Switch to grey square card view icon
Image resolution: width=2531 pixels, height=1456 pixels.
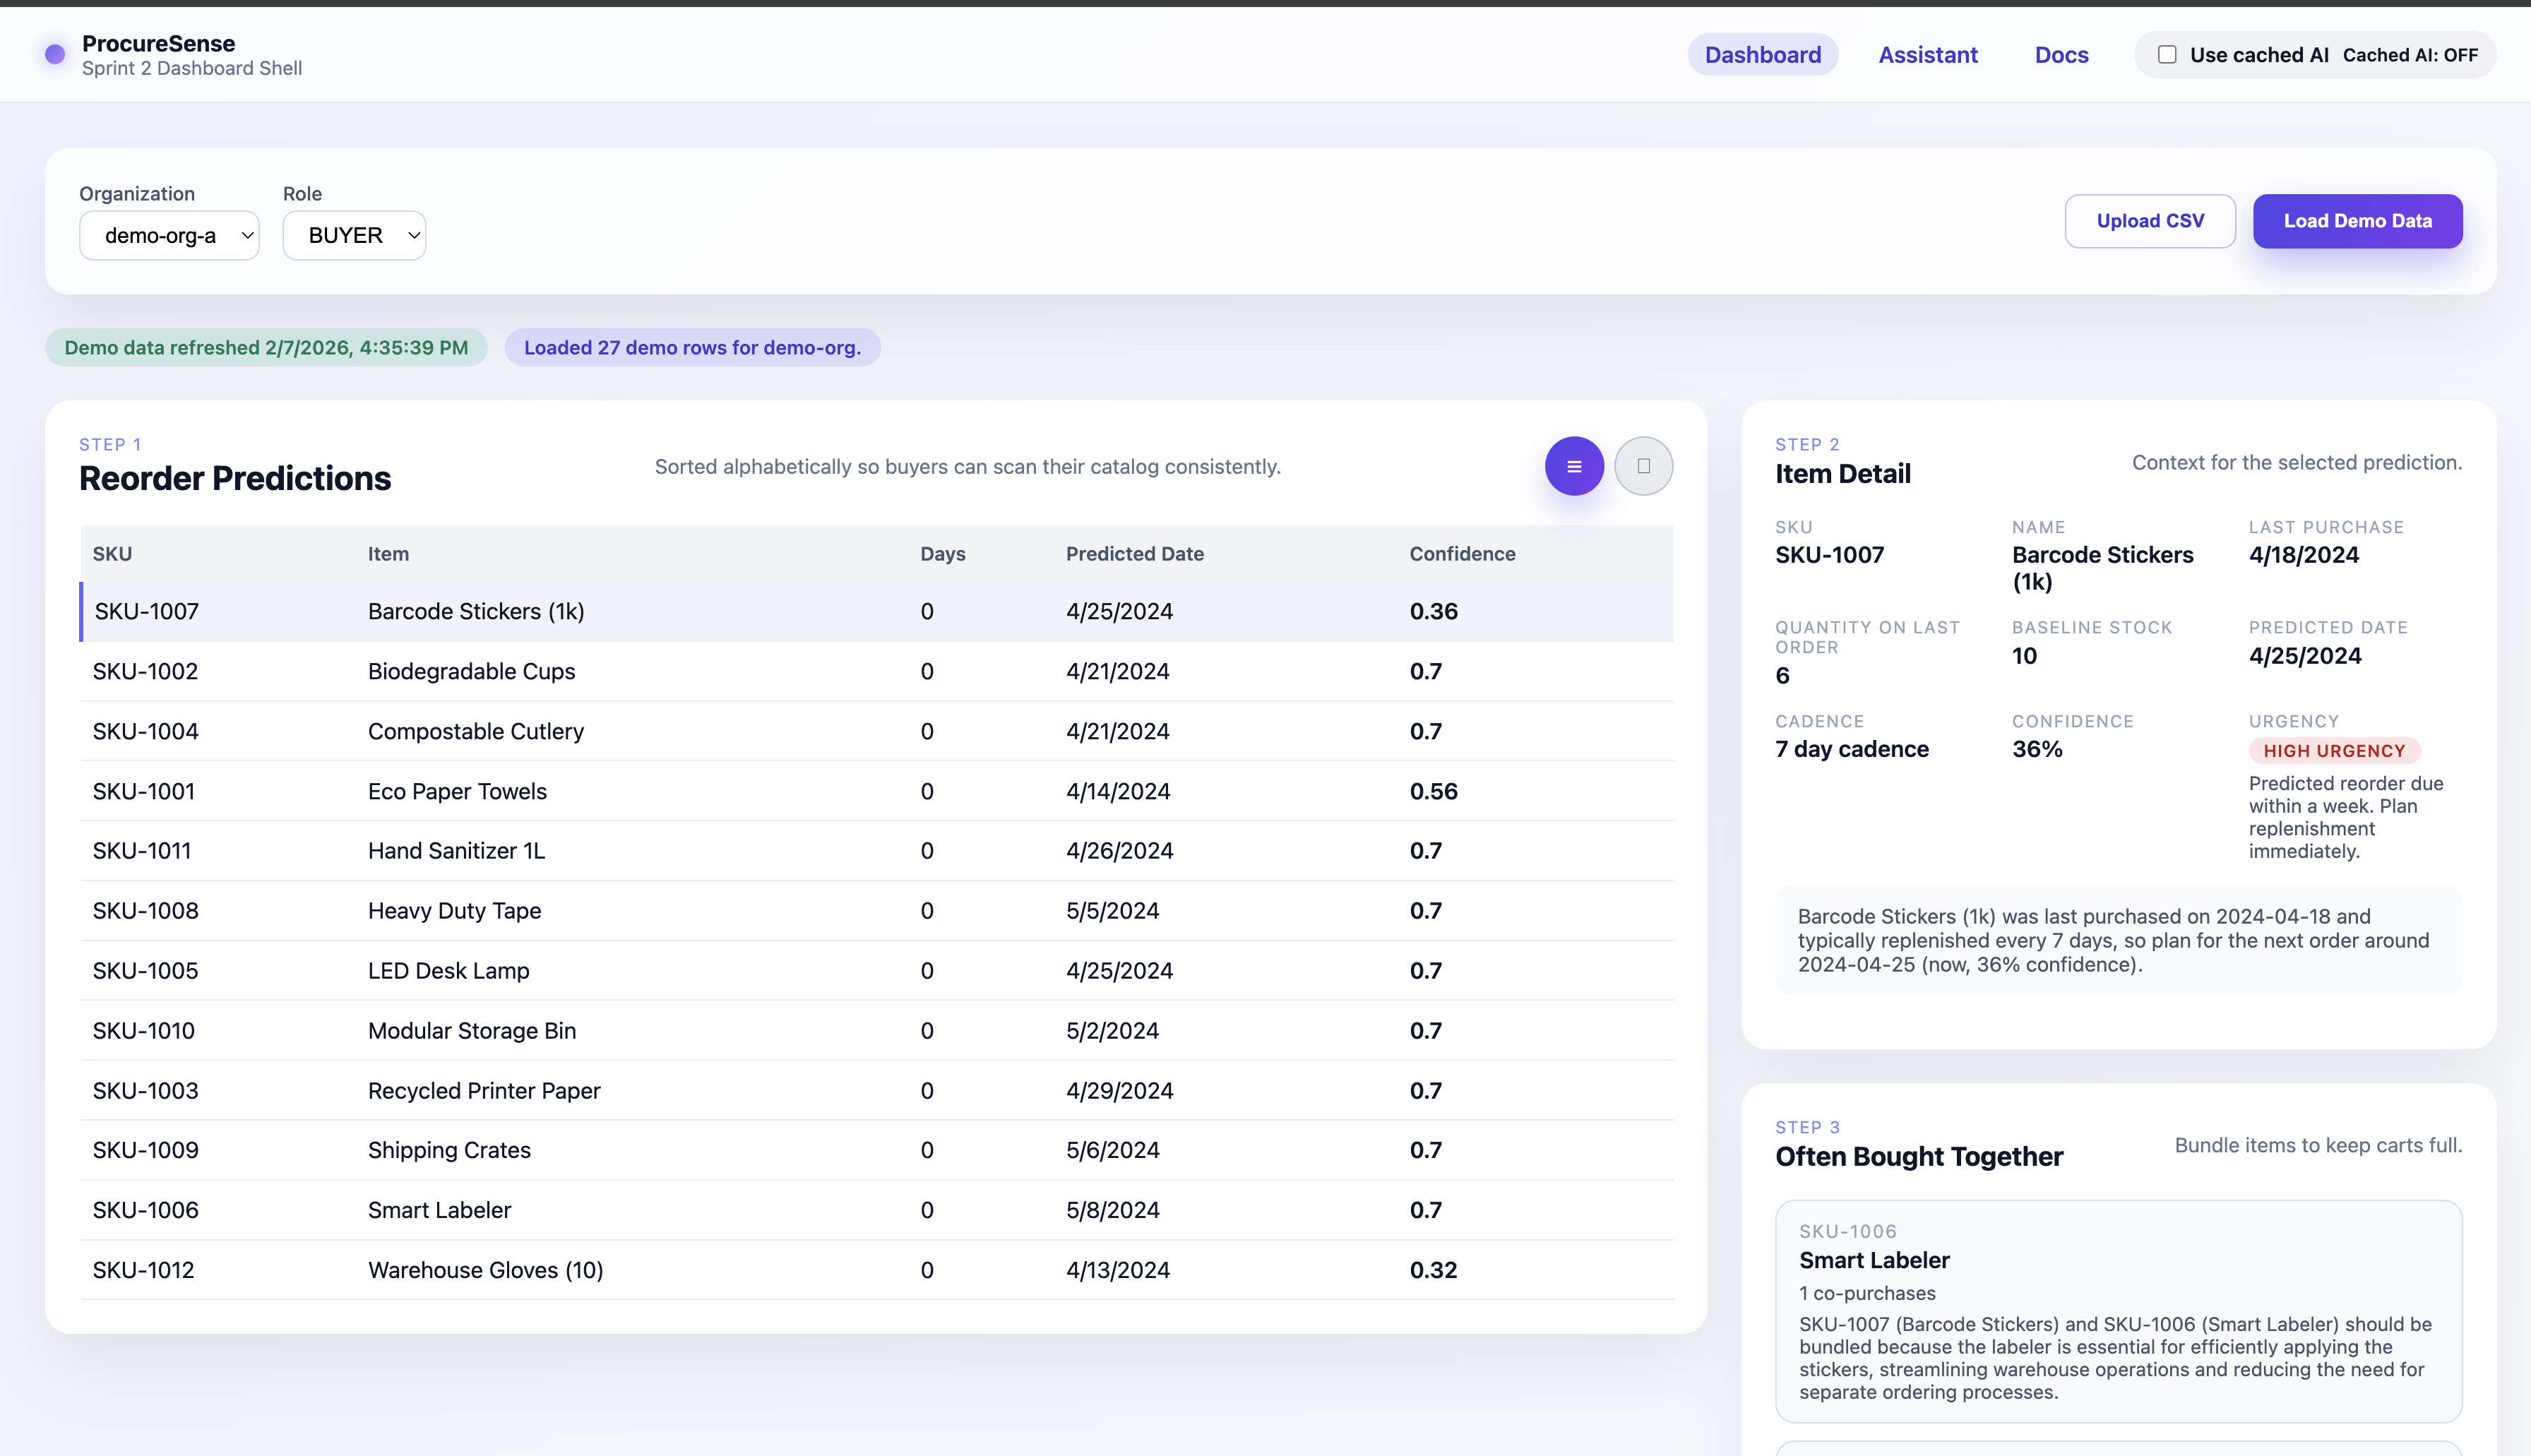pos(1643,466)
